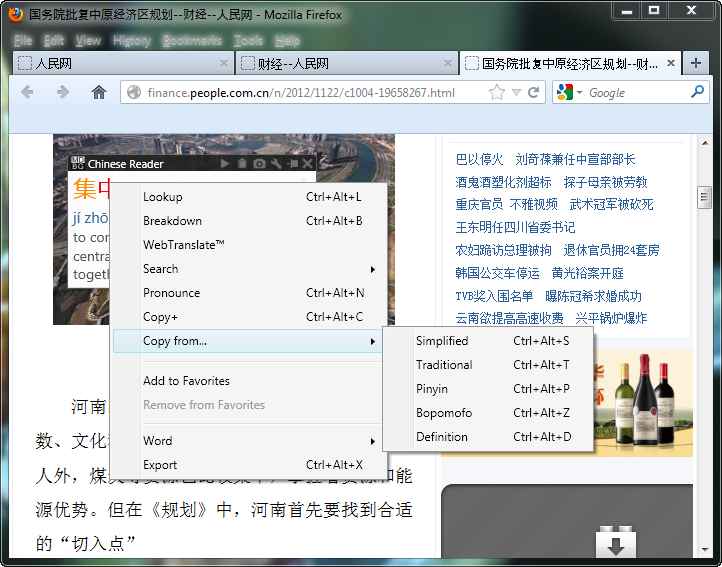This screenshot has height=567, width=722.
Task: Switch to the 财经--人民网 tab
Action: pos(346,63)
